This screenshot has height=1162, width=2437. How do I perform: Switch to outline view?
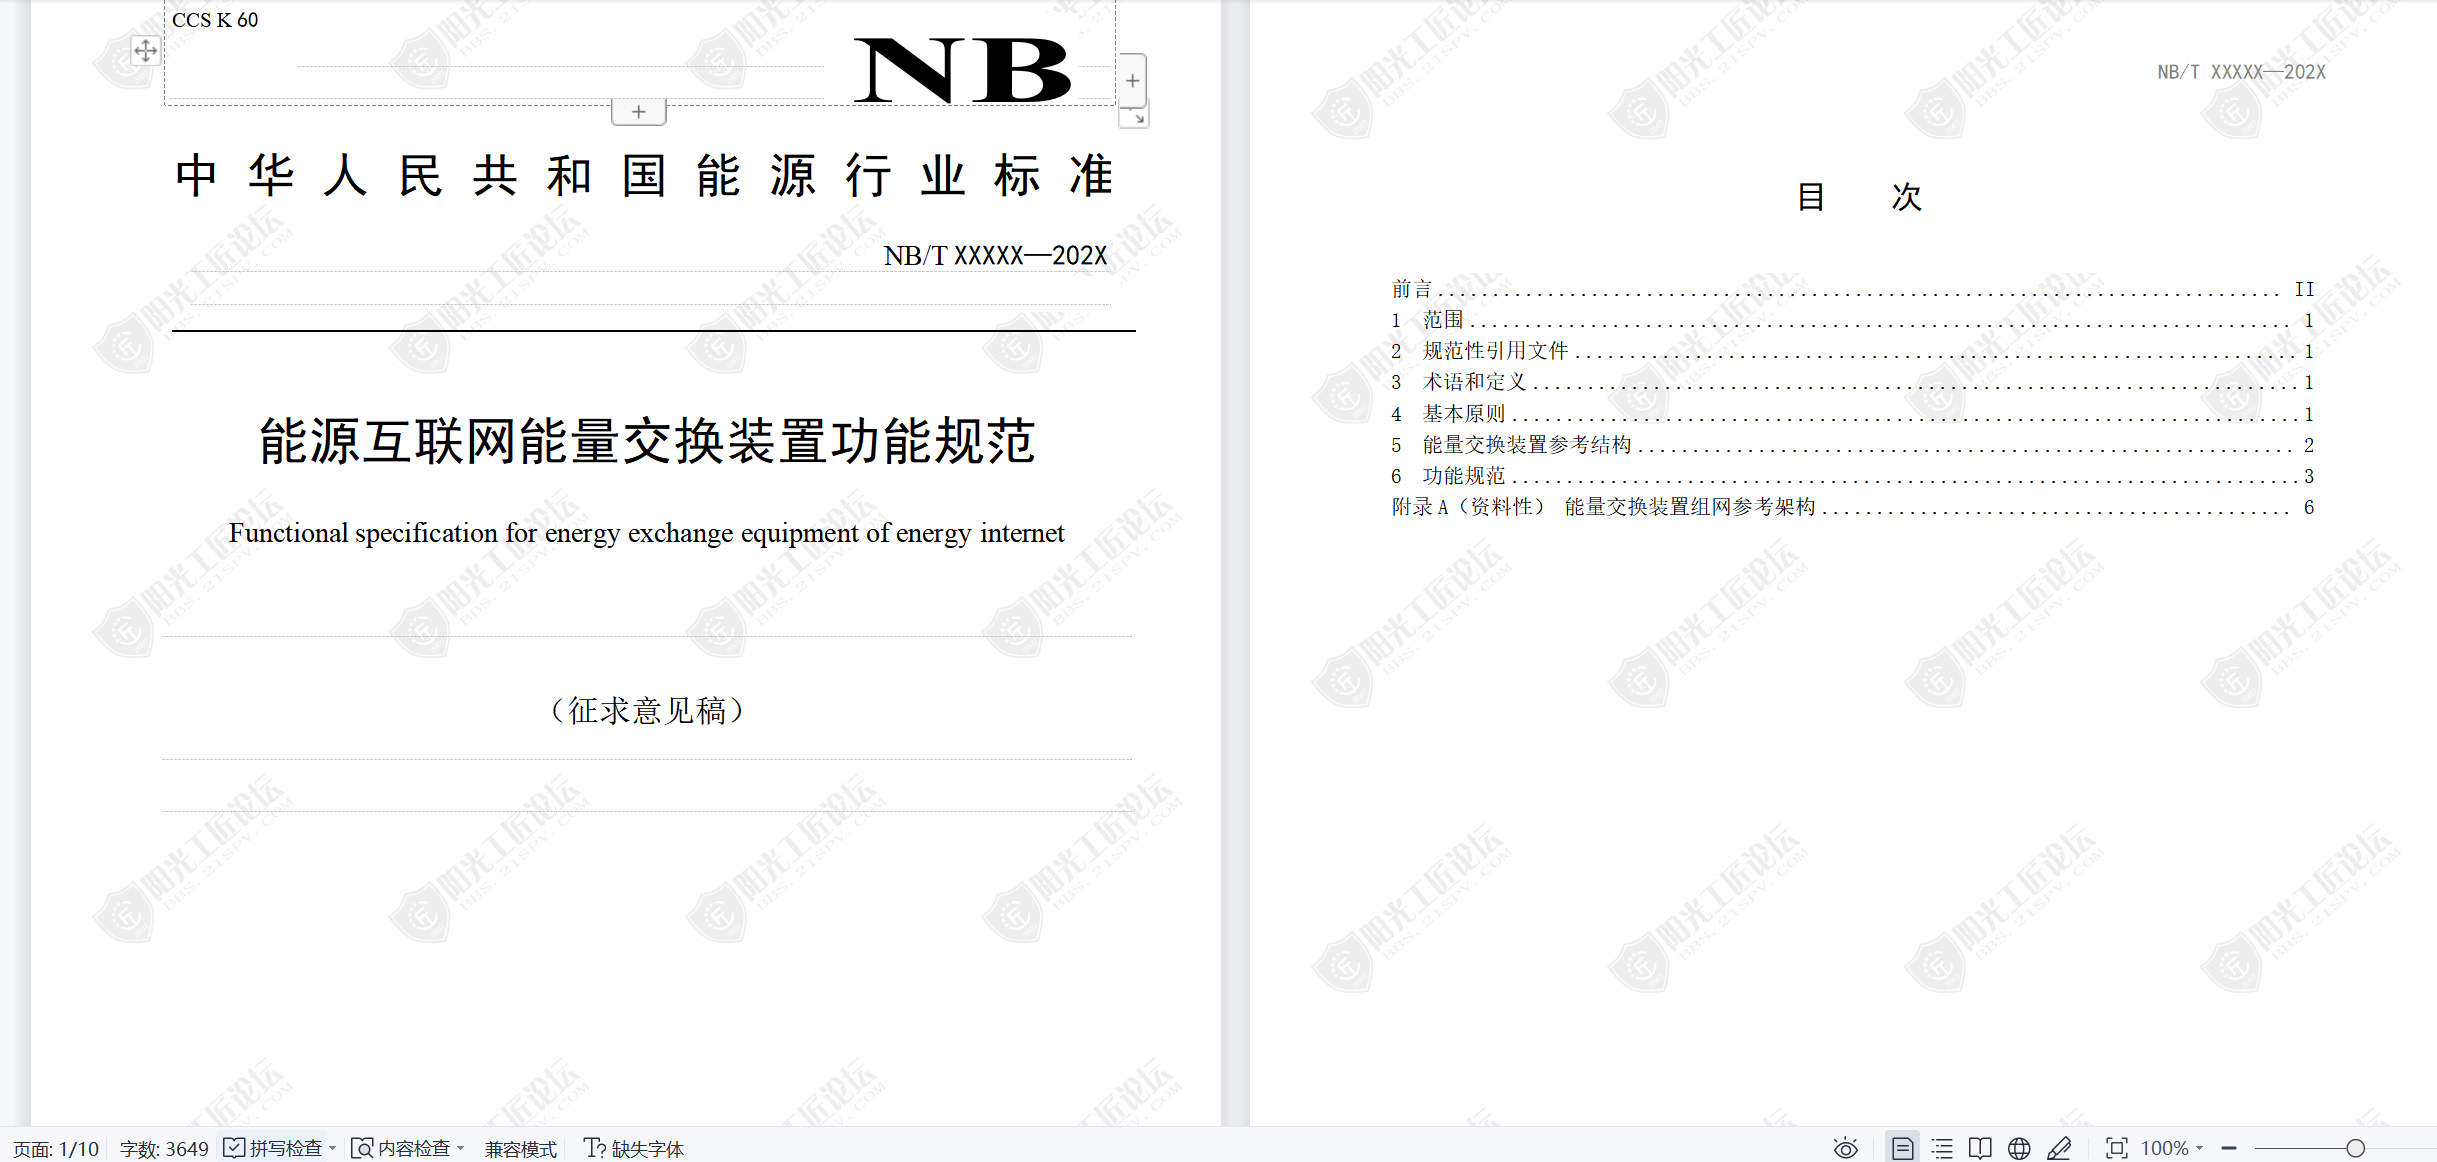click(x=1942, y=1148)
